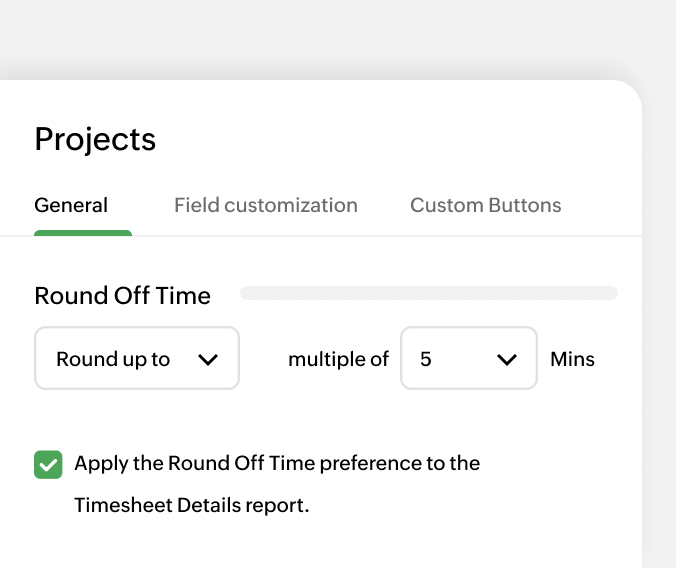Click the chevron arrow beside value 5

point(507,359)
